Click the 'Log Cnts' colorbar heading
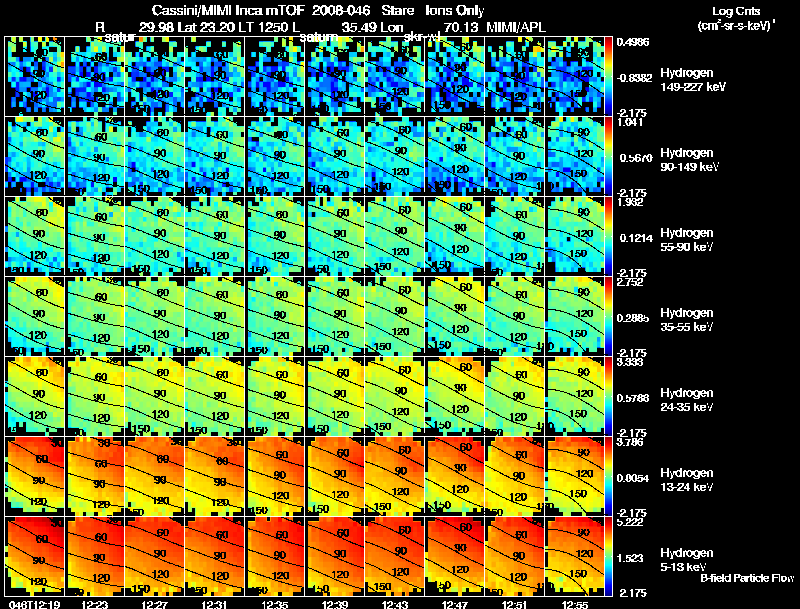The image size is (800, 609). click(x=735, y=11)
